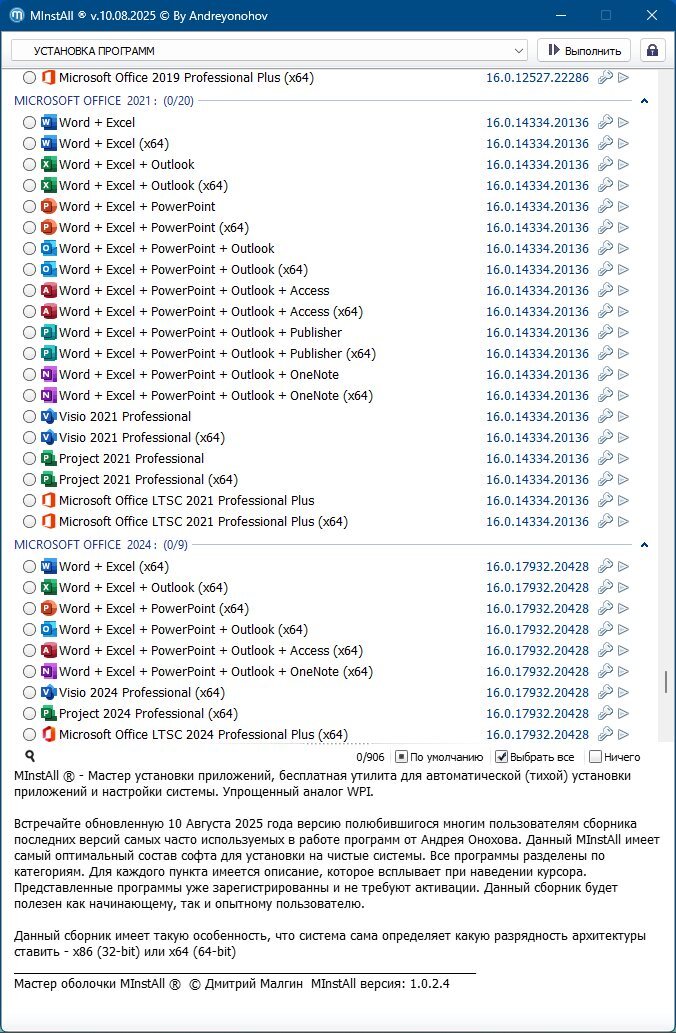Select the Office LTSC 2024 Professional Plus (x64) radio button

[29, 735]
